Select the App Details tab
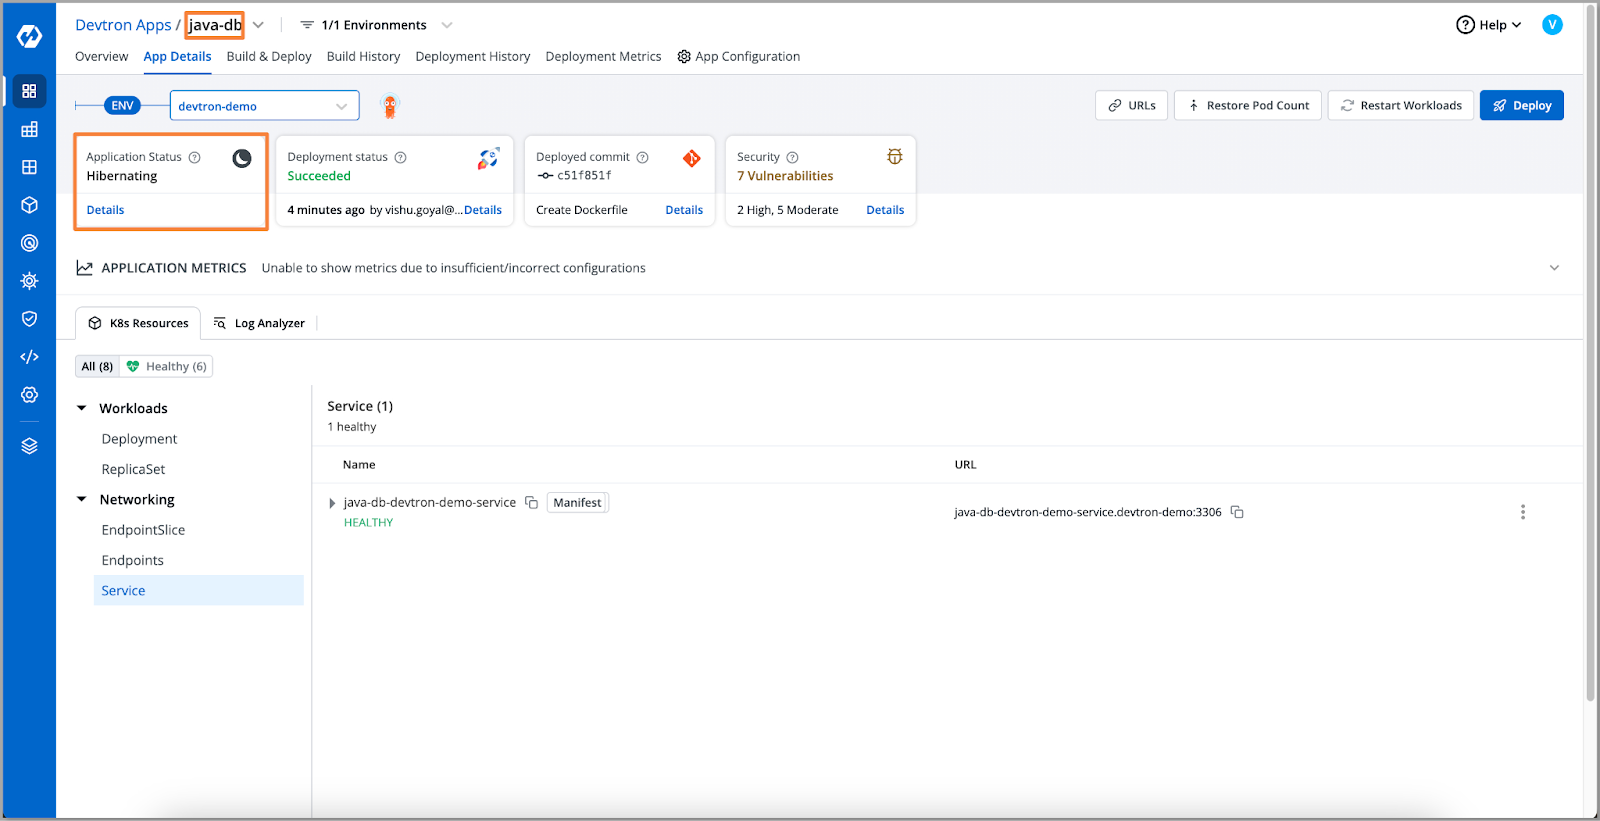 177,57
